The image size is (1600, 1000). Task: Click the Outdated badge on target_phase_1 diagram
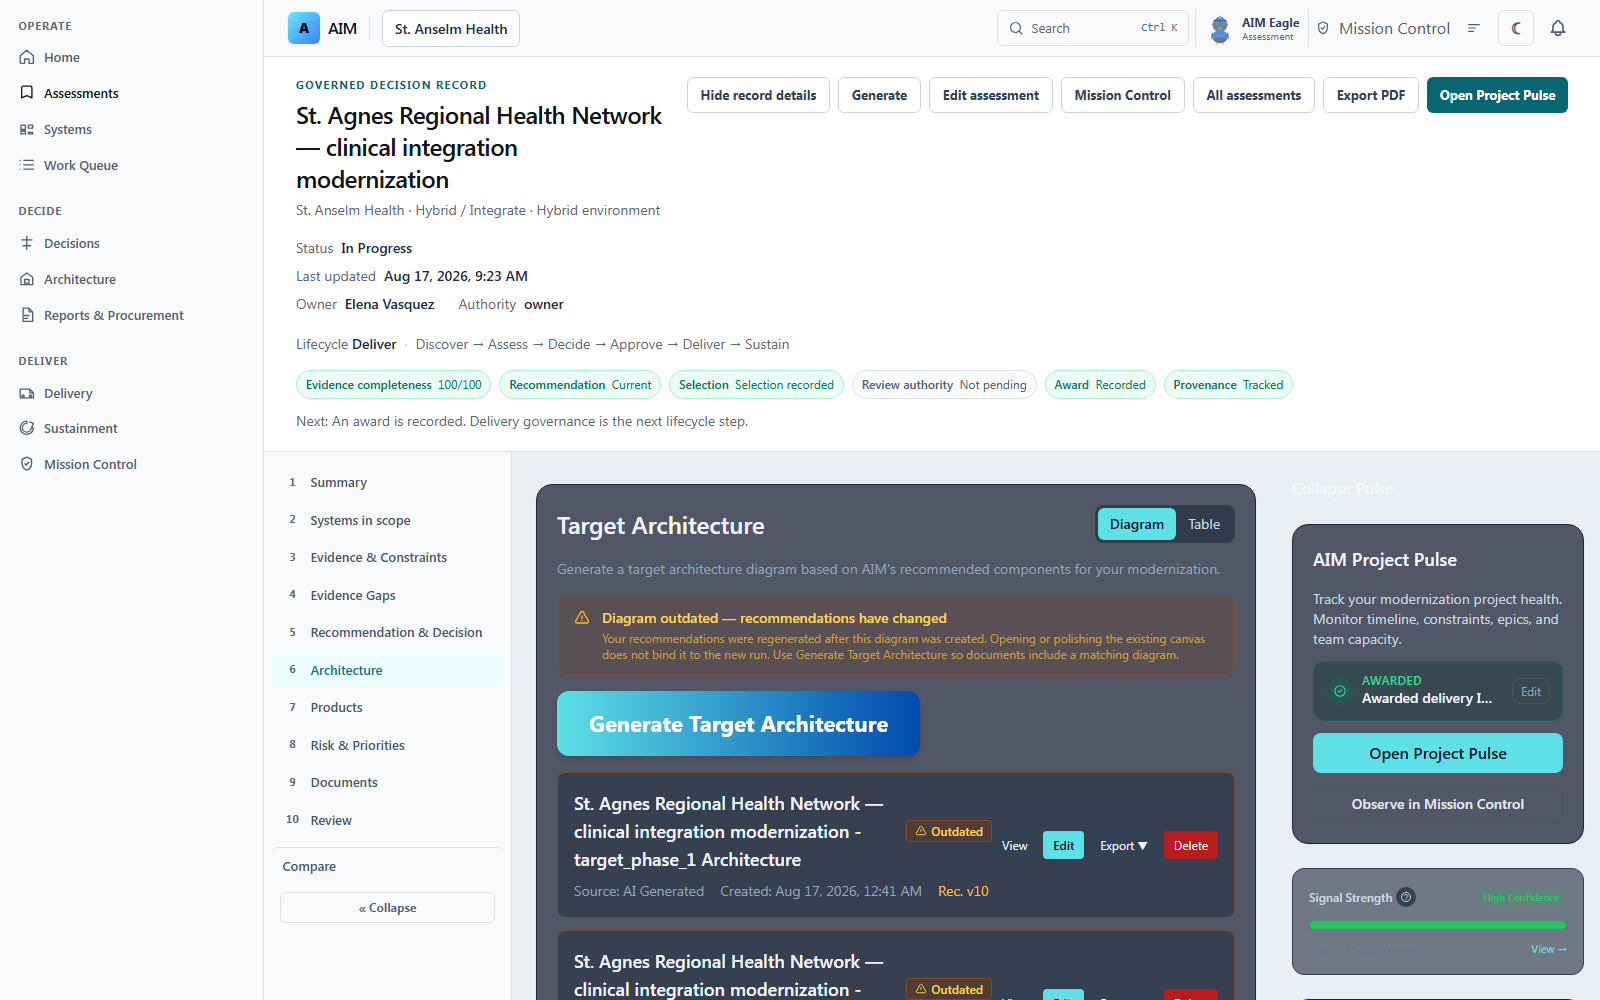(949, 831)
